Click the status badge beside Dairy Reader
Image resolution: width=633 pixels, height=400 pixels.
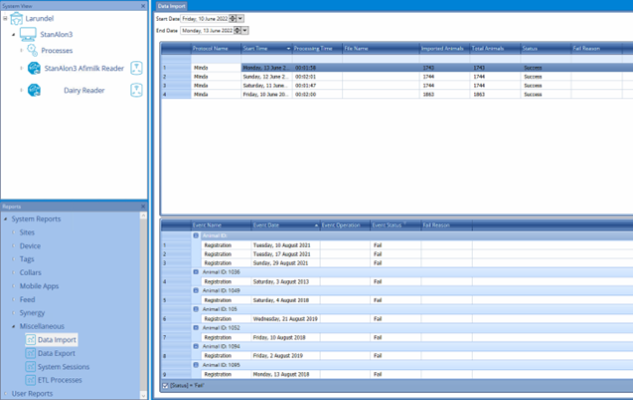137,91
